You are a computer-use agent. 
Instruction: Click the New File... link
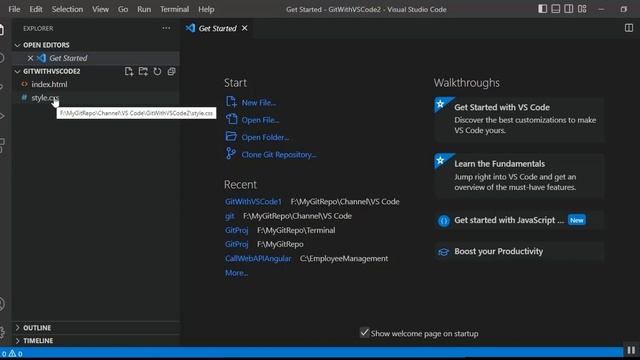[259, 102]
